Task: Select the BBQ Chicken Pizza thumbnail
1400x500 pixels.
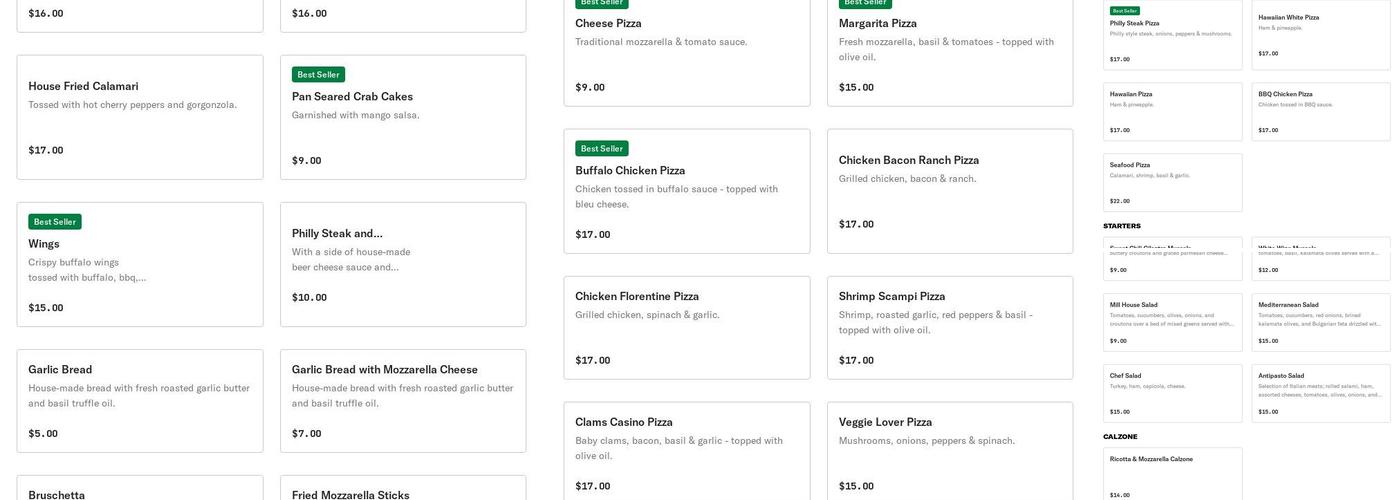Action: (1320, 111)
